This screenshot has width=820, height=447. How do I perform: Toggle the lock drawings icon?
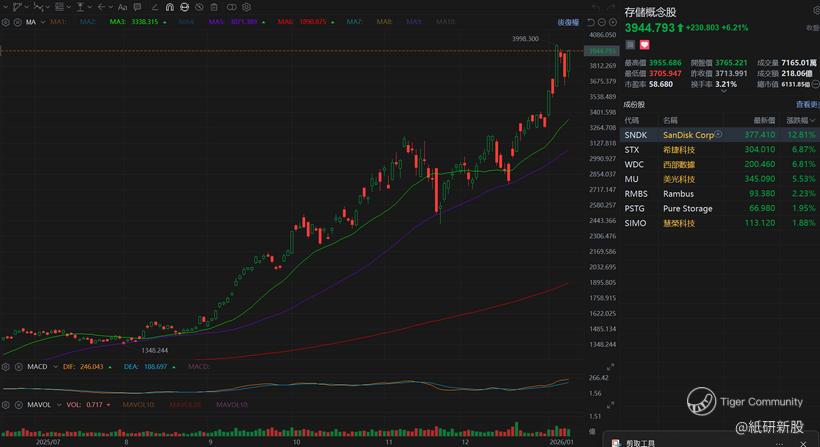tap(185, 7)
